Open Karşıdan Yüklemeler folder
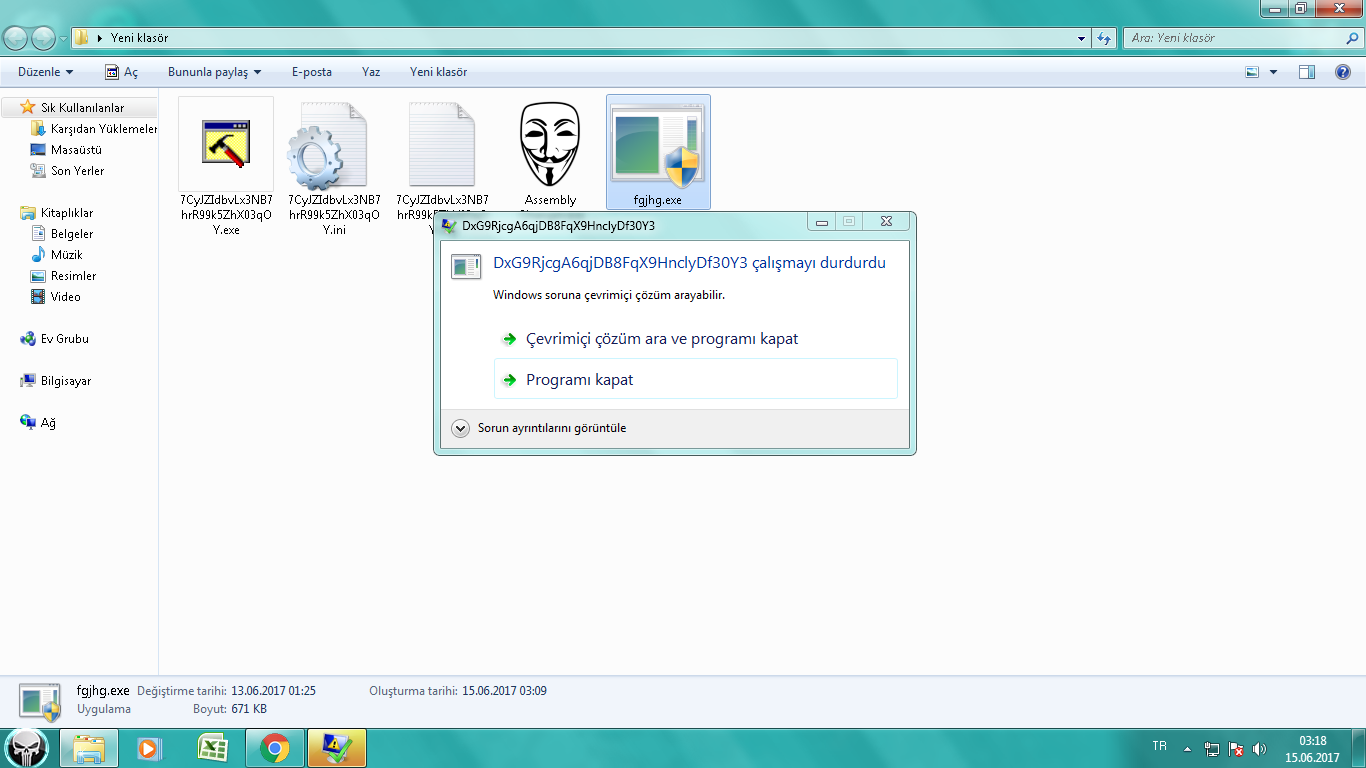 95,129
